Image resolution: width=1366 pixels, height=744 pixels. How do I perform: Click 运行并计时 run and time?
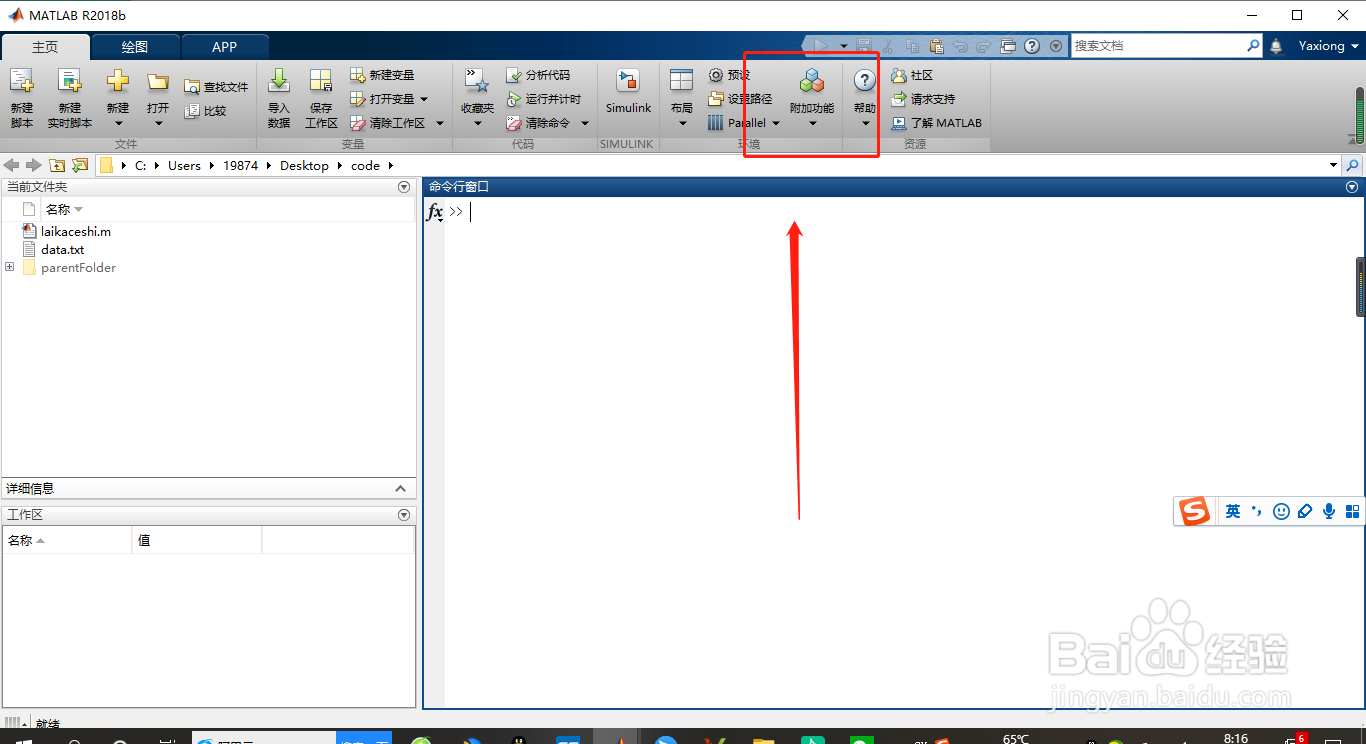click(x=543, y=99)
